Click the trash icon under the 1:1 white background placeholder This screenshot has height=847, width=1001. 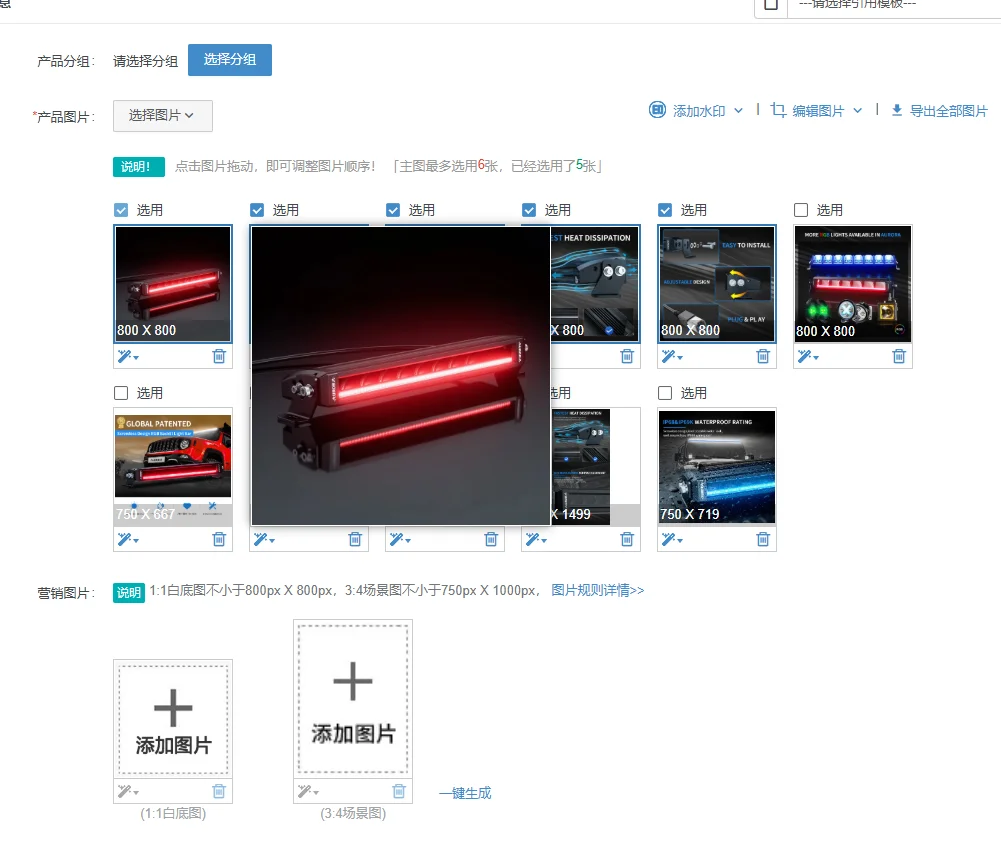click(x=219, y=791)
